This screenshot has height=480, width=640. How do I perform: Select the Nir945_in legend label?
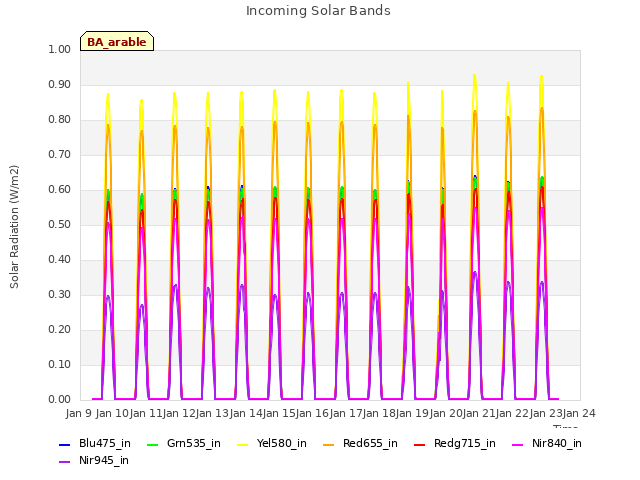(104, 461)
